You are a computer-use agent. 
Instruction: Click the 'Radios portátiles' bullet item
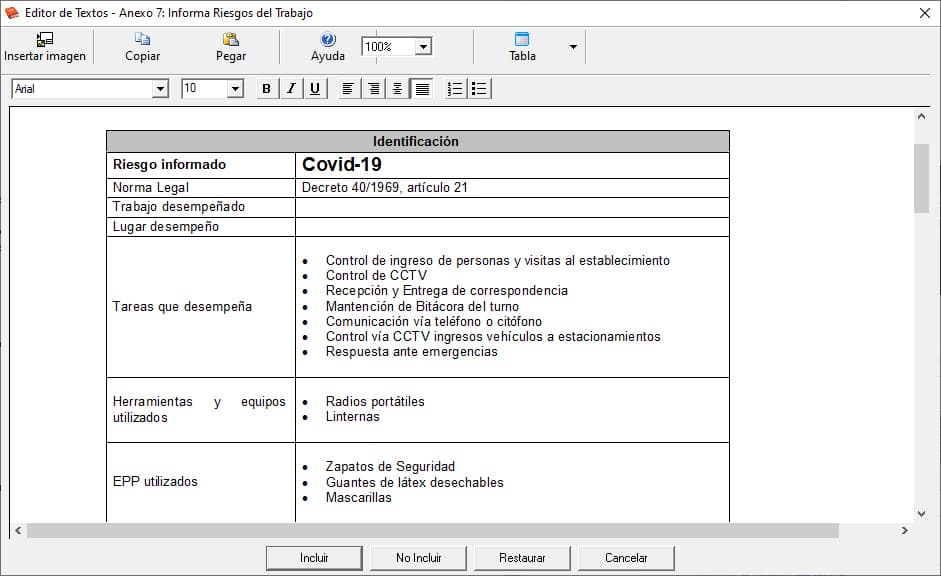[375, 401]
